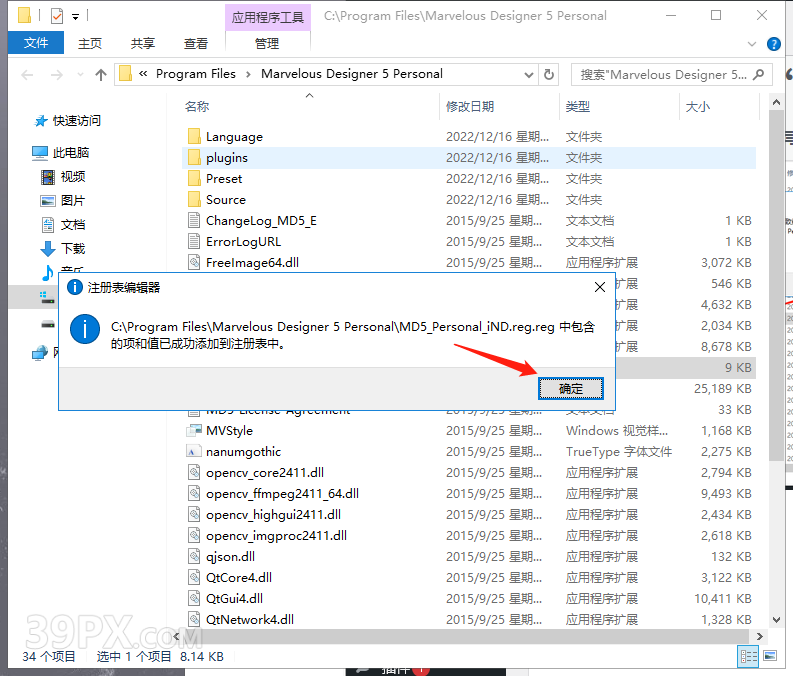
Task: Expand the ribbon with the chevron
Action: [752, 44]
